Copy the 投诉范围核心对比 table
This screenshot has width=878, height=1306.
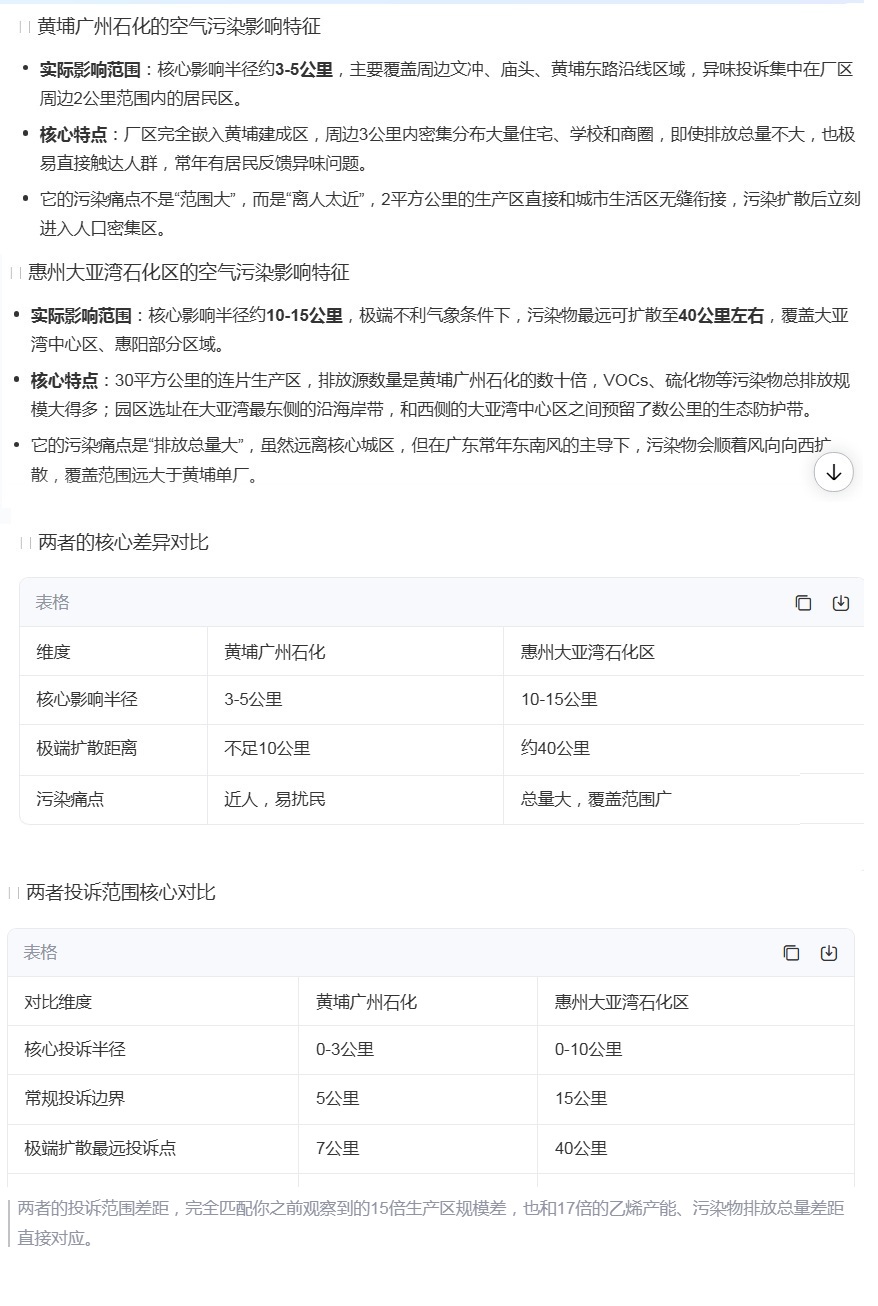[x=791, y=953]
